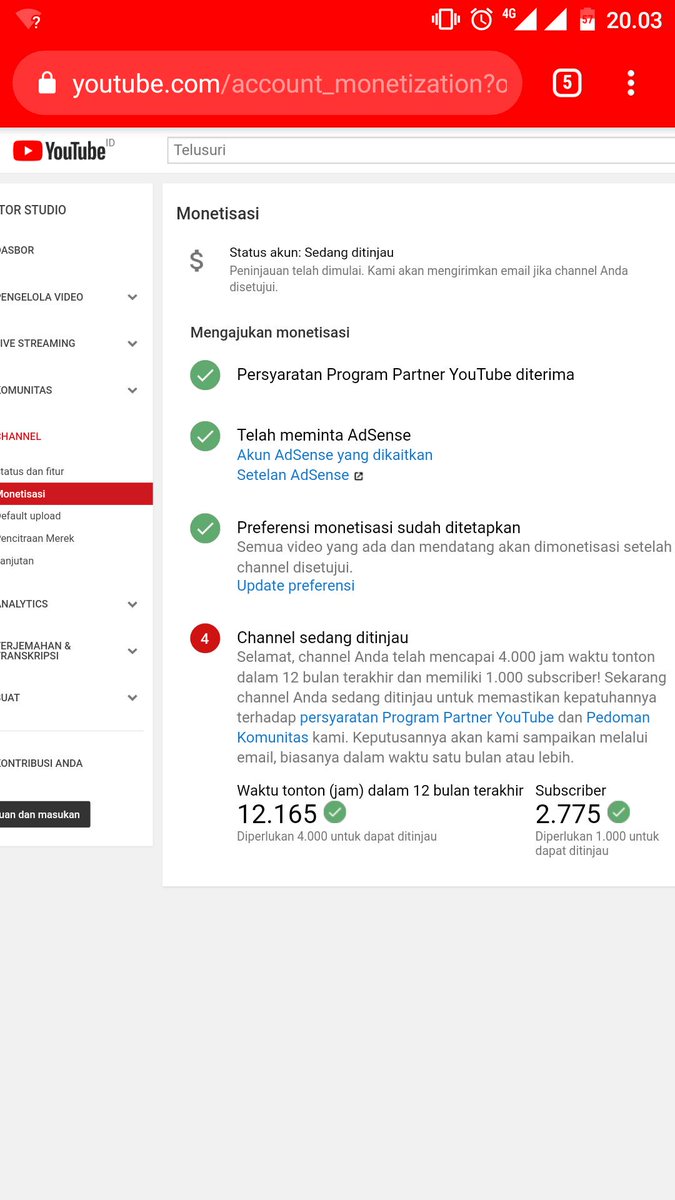Open the Channel sidebar section
This screenshot has width=675, height=1200.
[21, 436]
